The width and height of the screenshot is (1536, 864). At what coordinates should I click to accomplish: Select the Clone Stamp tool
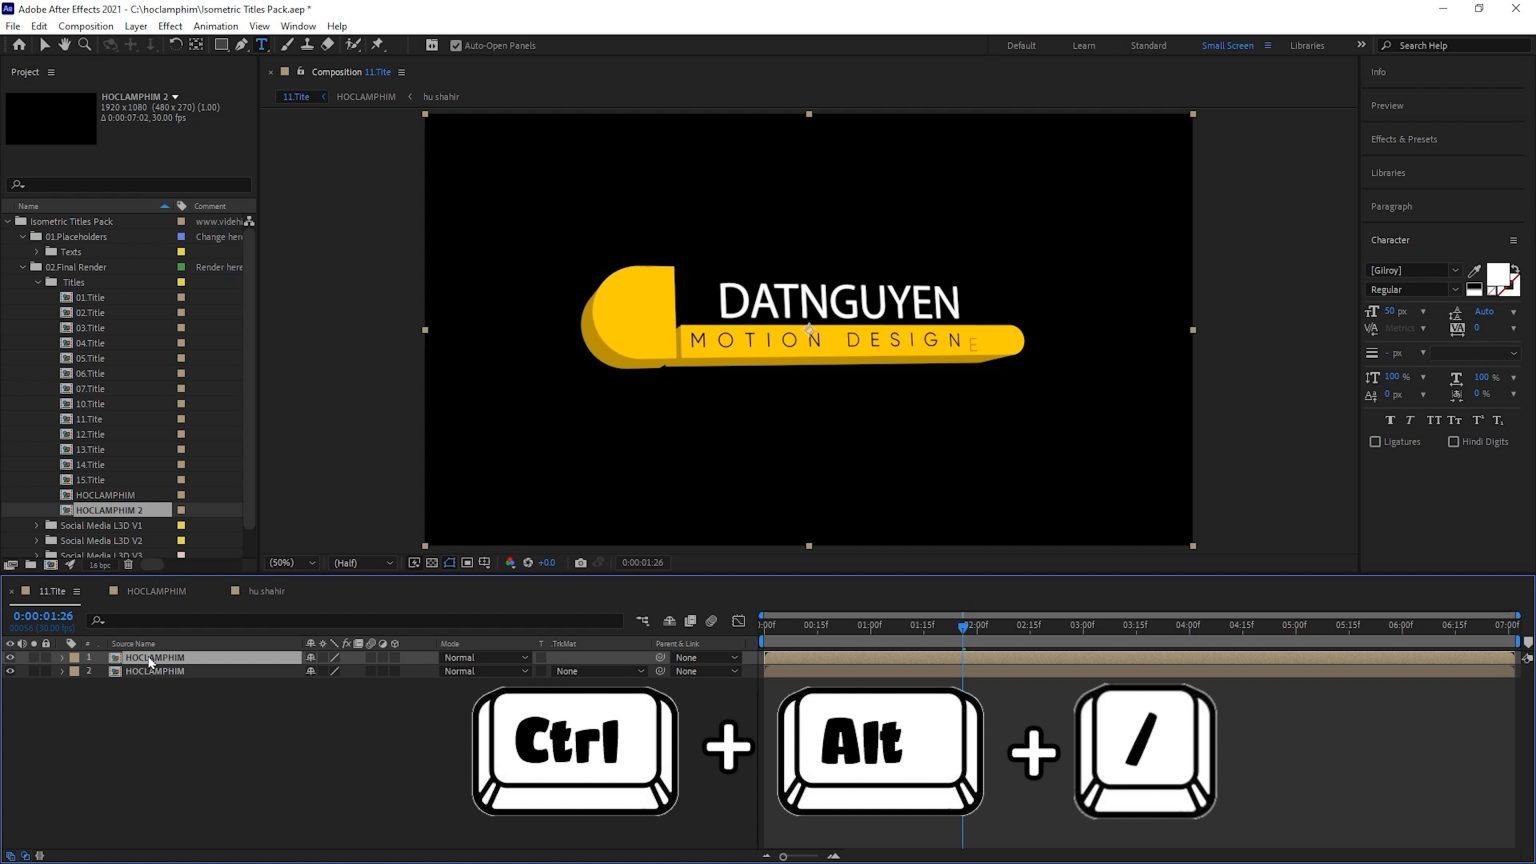point(307,44)
